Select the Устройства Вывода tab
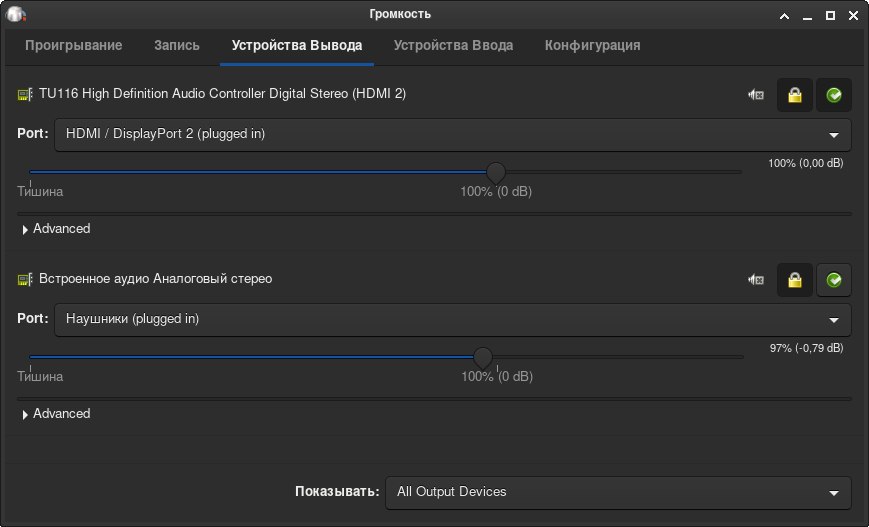869x527 pixels. (x=297, y=45)
